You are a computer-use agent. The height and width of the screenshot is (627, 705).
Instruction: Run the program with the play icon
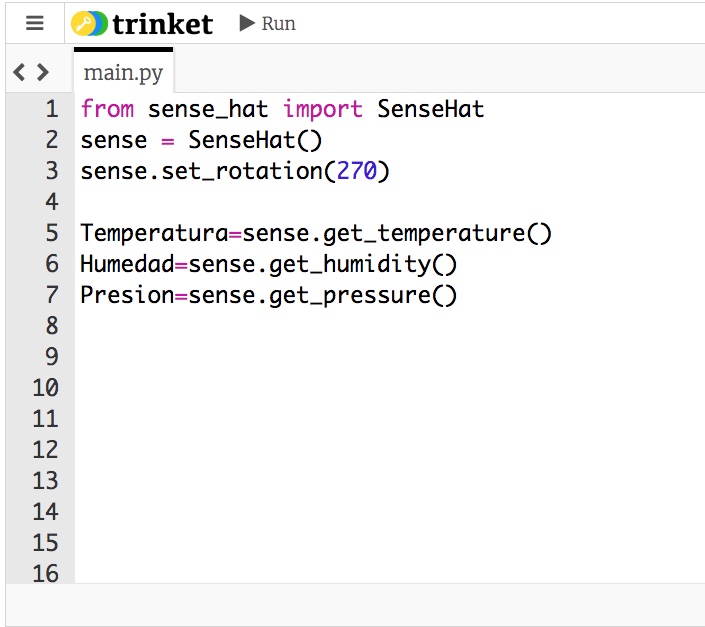click(x=248, y=23)
